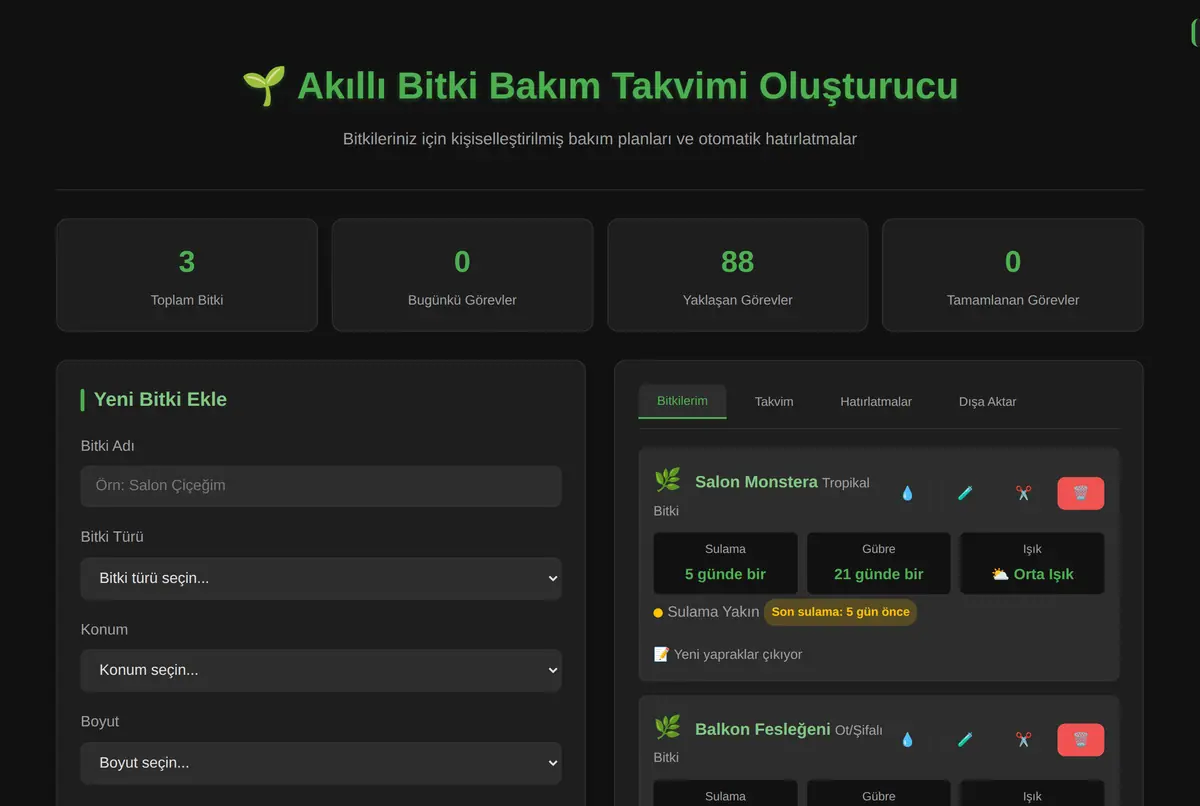
Task: Click the 'Akıllı Bitki Bakım Takvimi Oluşturucu' title
Action: tap(628, 86)
